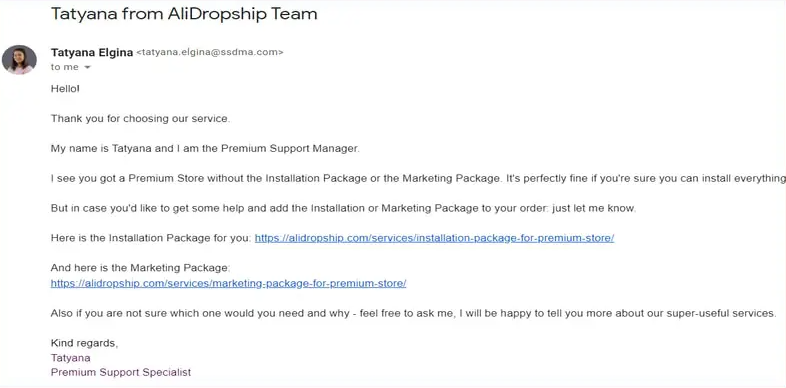
Task: Open the marketing-package-for-premium-store link
Action: pyautogui.click(x=228, y=283)
